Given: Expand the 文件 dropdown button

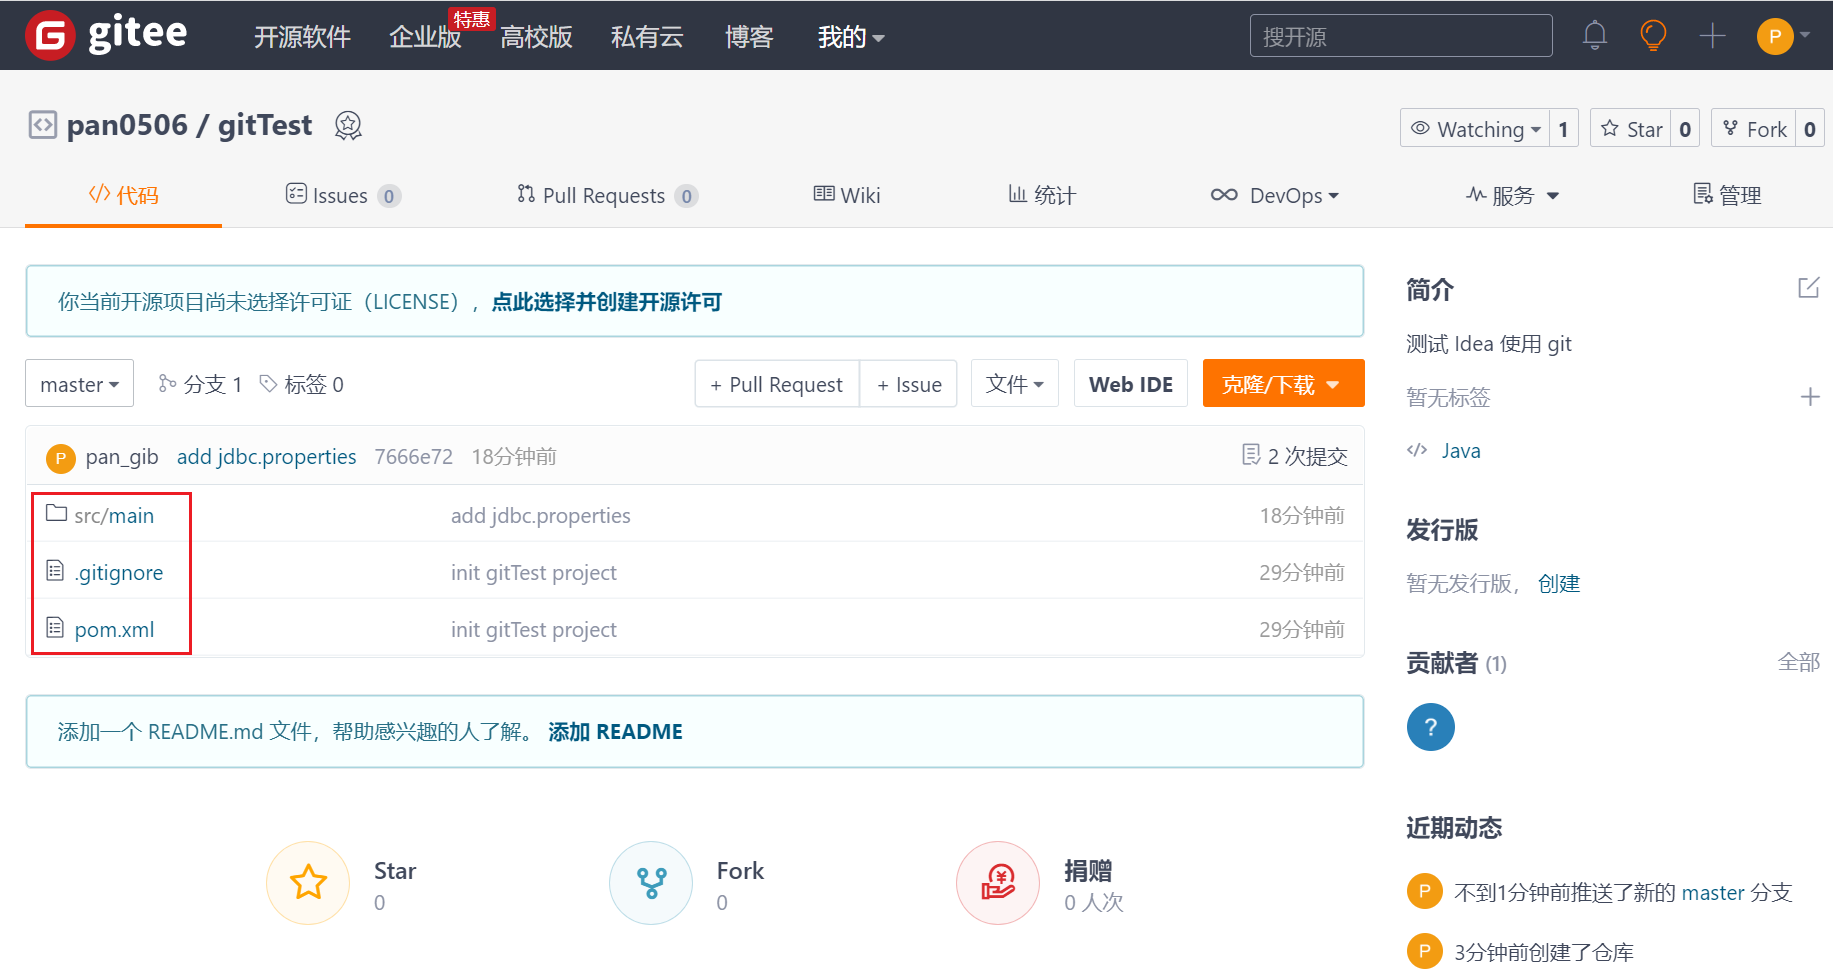Looking at the screenshot, I should [x=1014, y=384].
